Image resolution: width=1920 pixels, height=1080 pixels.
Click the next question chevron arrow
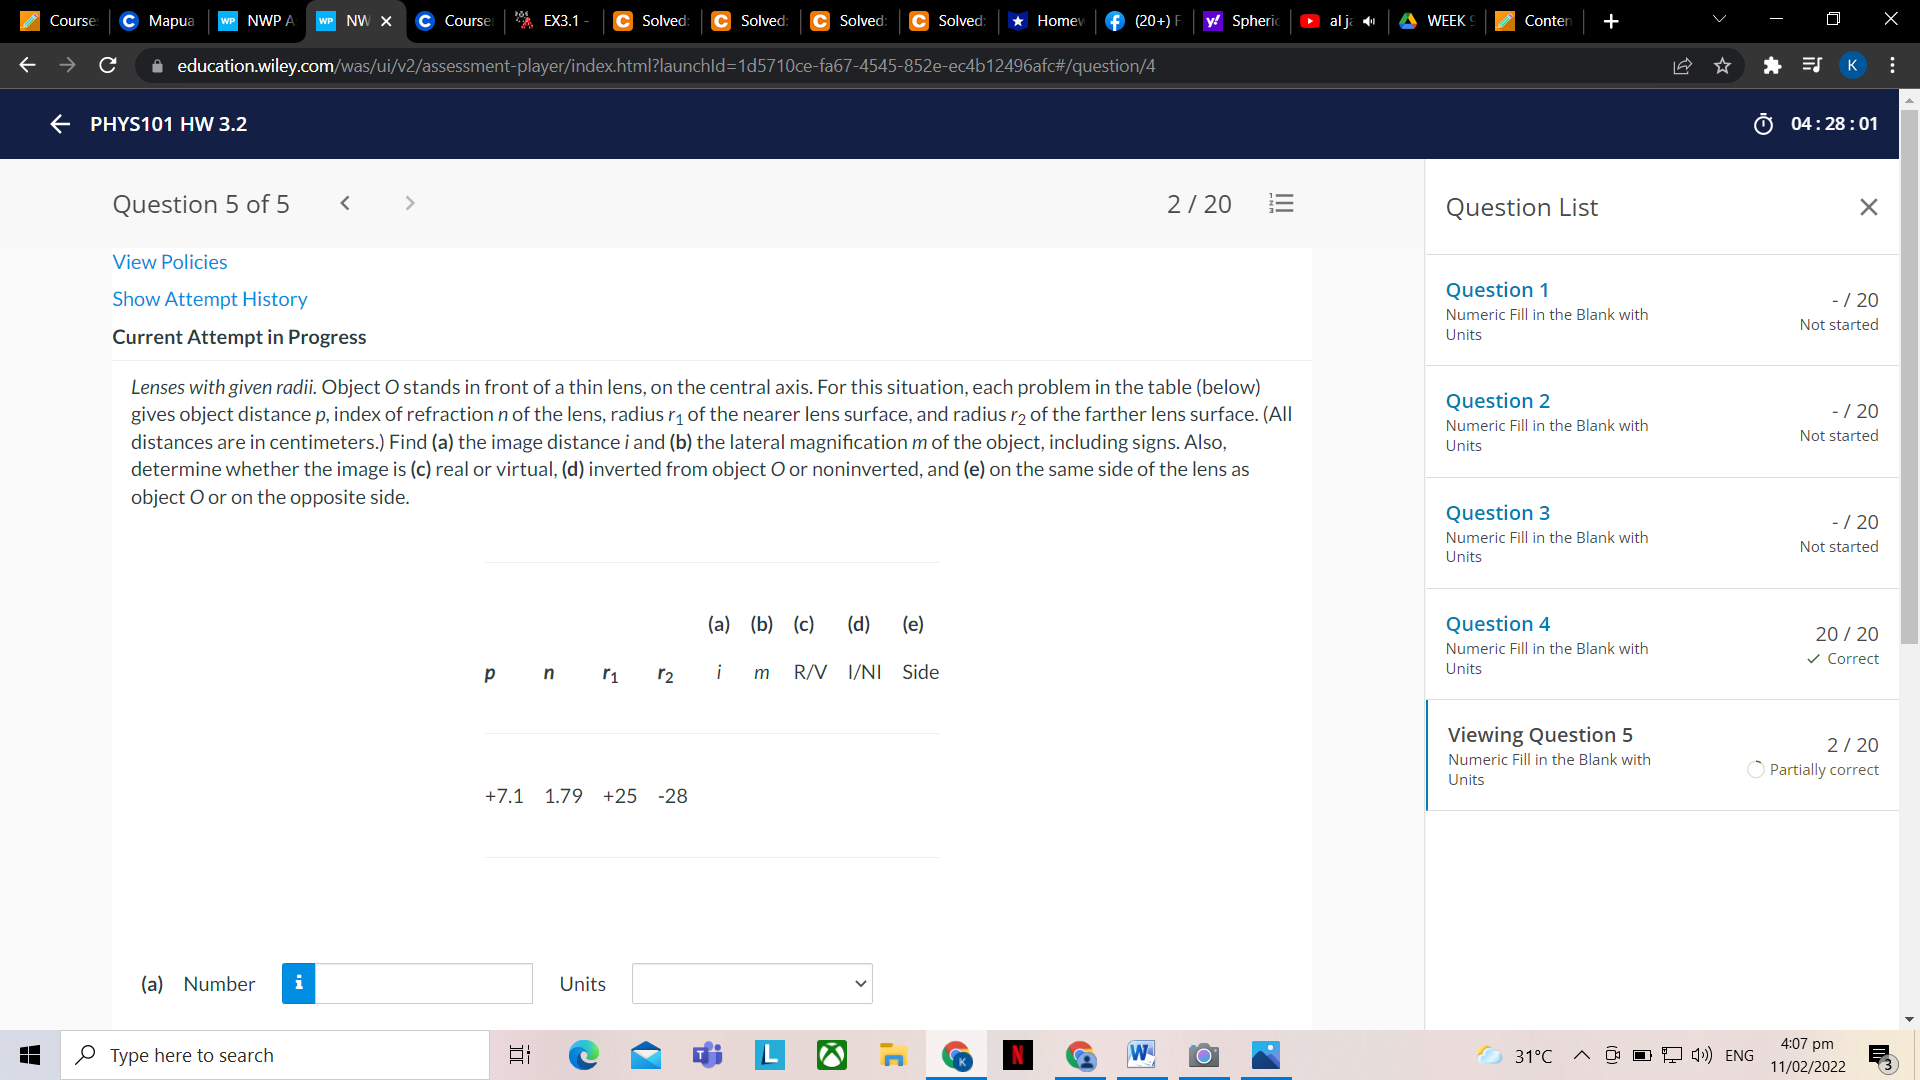click(x=410, y=203)
